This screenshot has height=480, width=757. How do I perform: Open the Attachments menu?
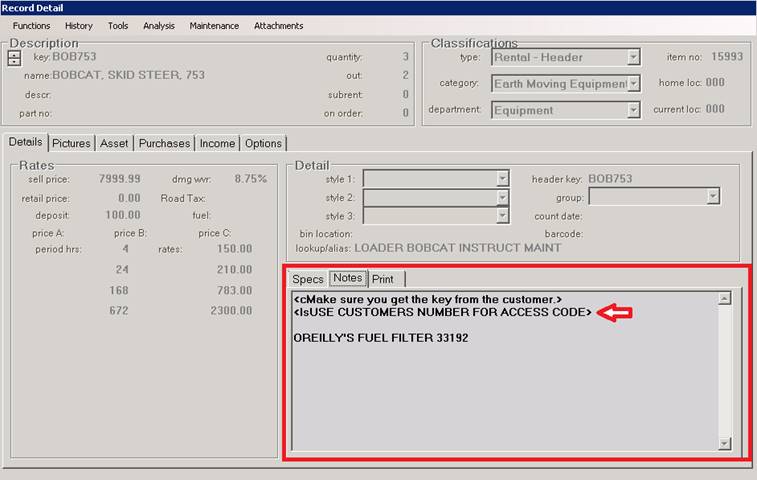point(279,26)
